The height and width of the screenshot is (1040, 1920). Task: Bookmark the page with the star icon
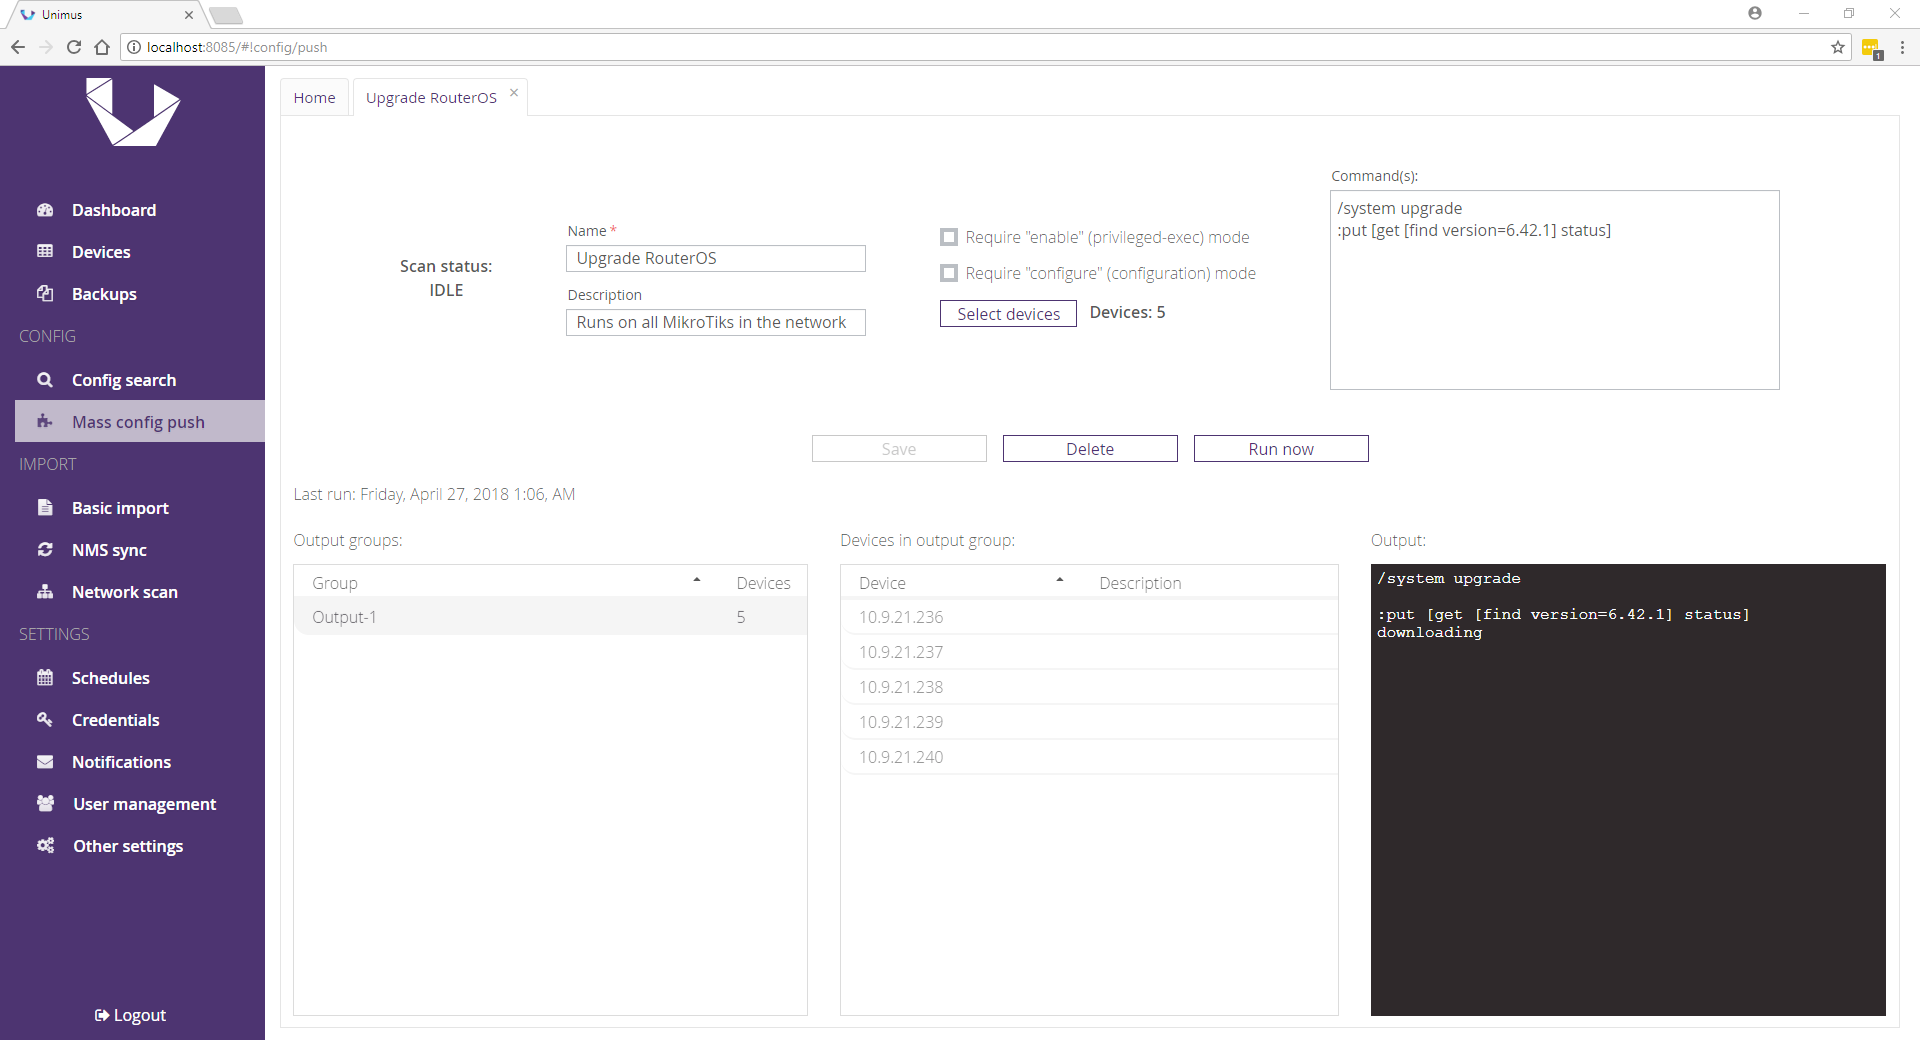tap(1838, 47)
